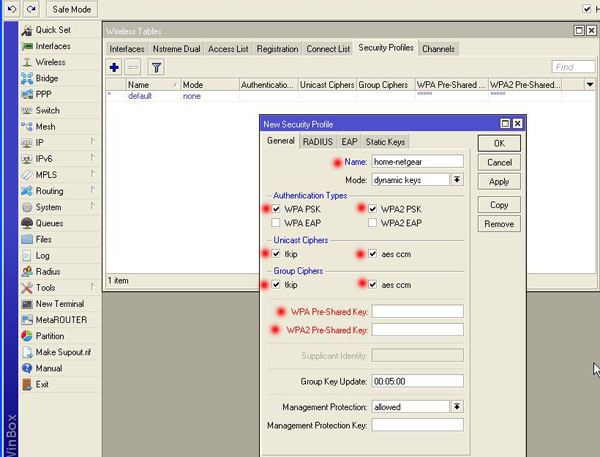
Task: Click the Apply button
Action: click(499, 182)
